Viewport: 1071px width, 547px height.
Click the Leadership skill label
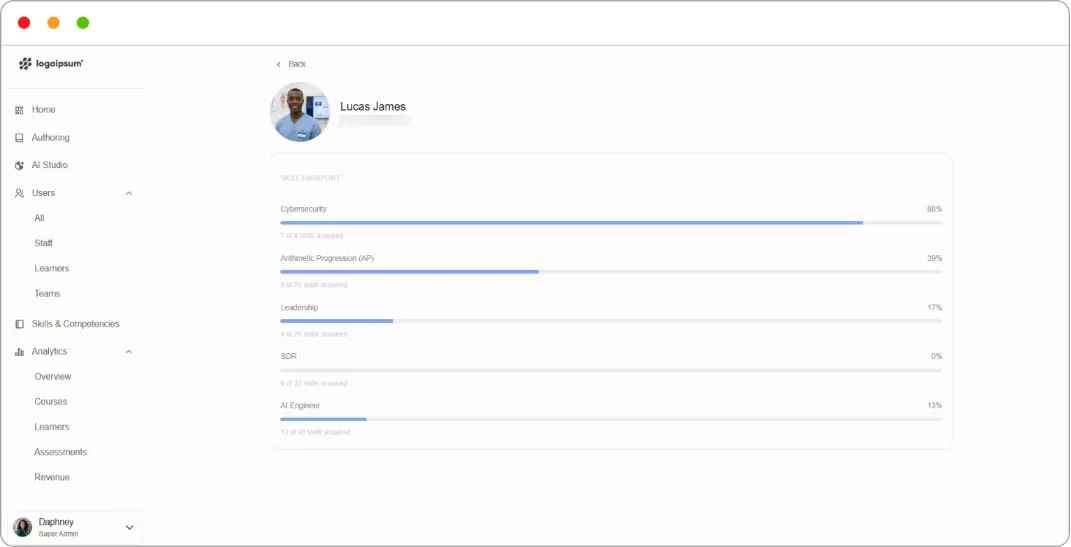tap(299, 307)
